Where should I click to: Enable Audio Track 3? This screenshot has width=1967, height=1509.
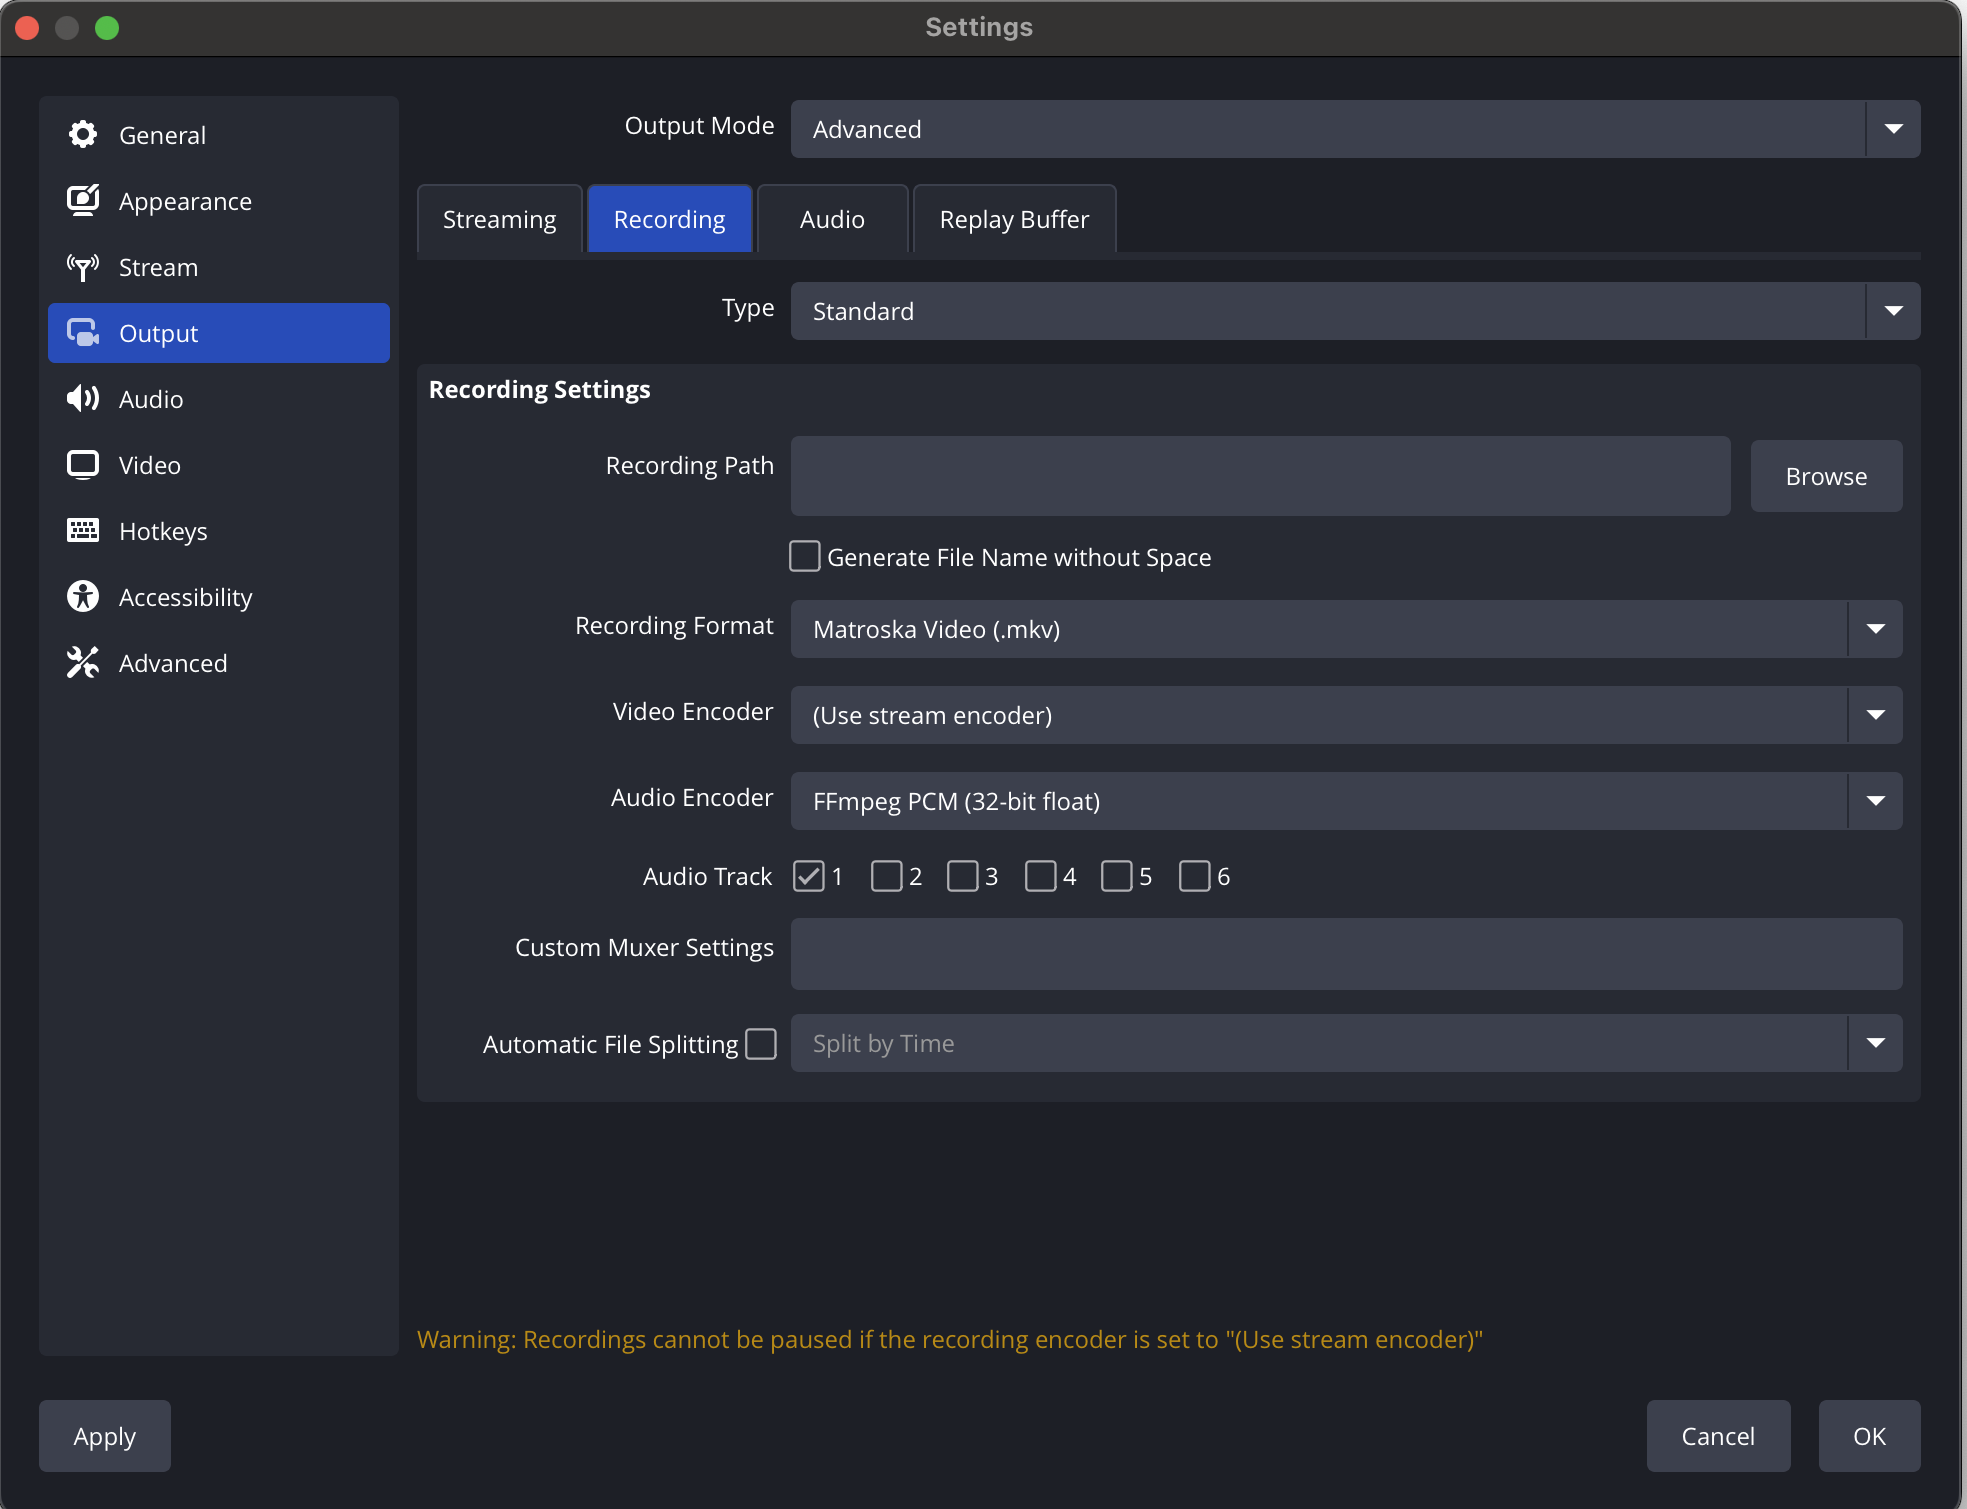click(963, 876)
